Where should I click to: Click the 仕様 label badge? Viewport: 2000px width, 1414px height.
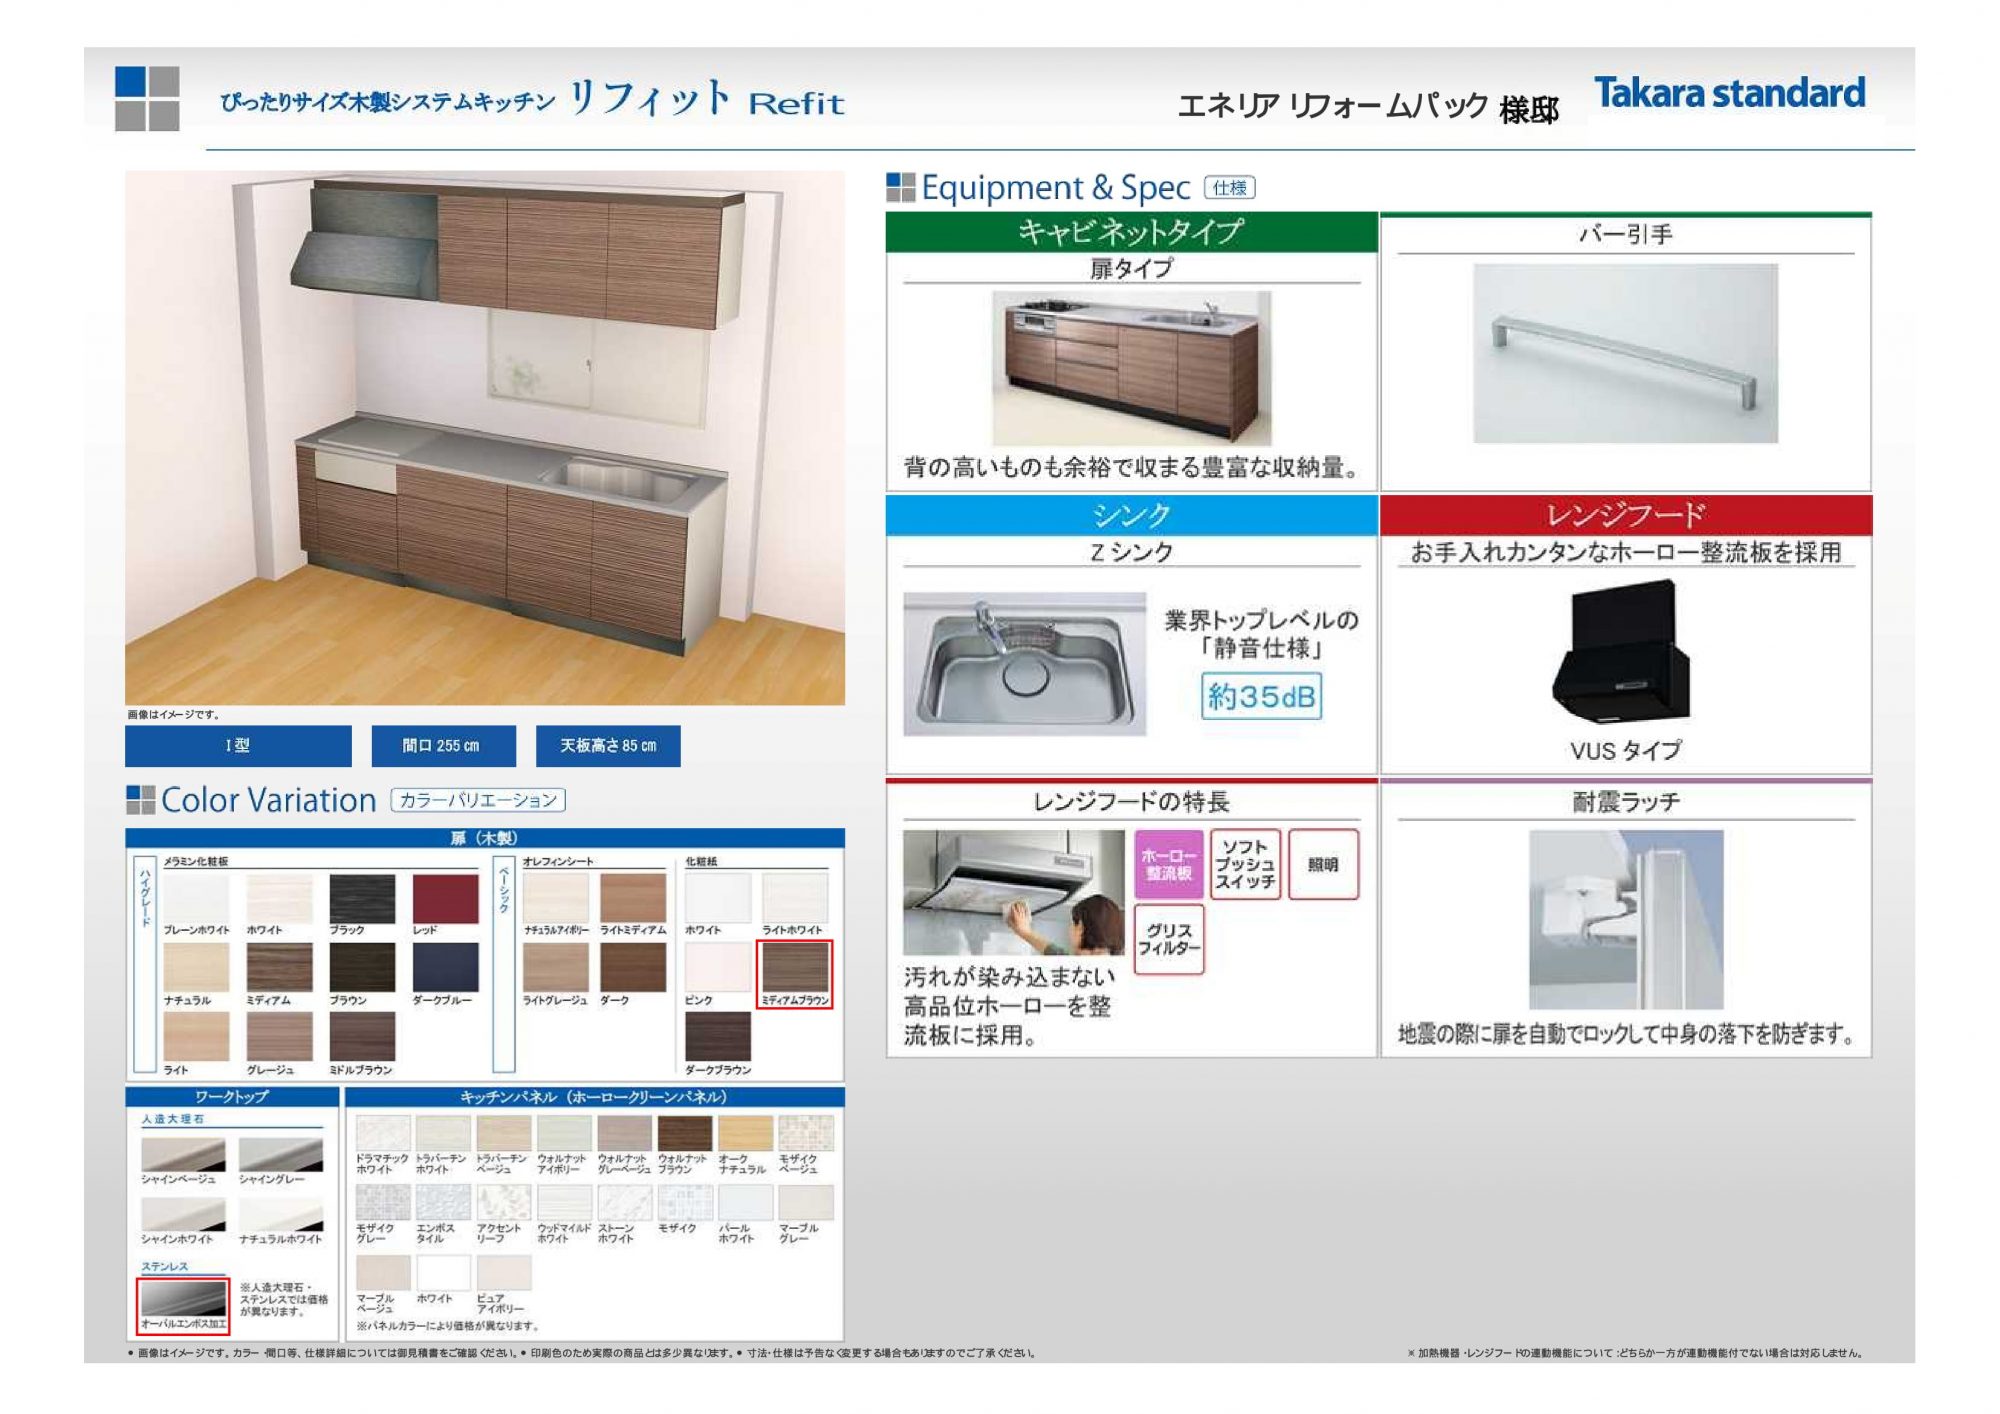1229,187
